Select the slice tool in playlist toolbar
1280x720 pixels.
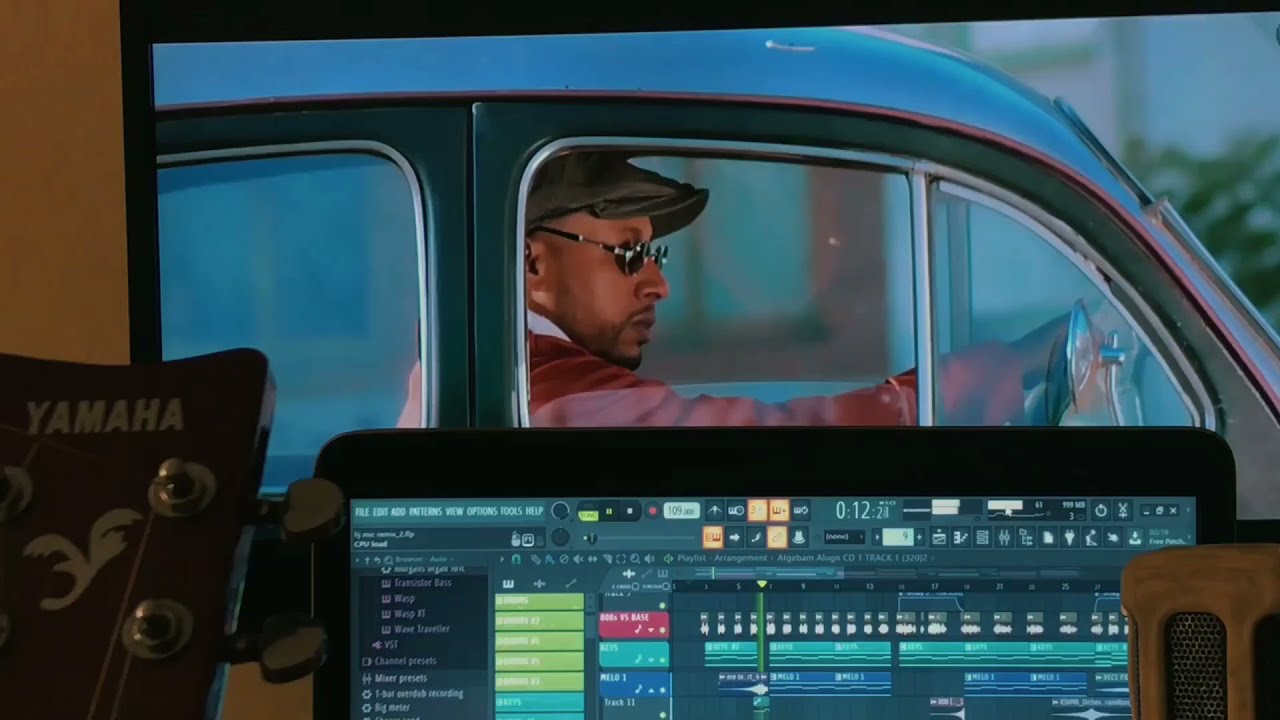point(606,559)
